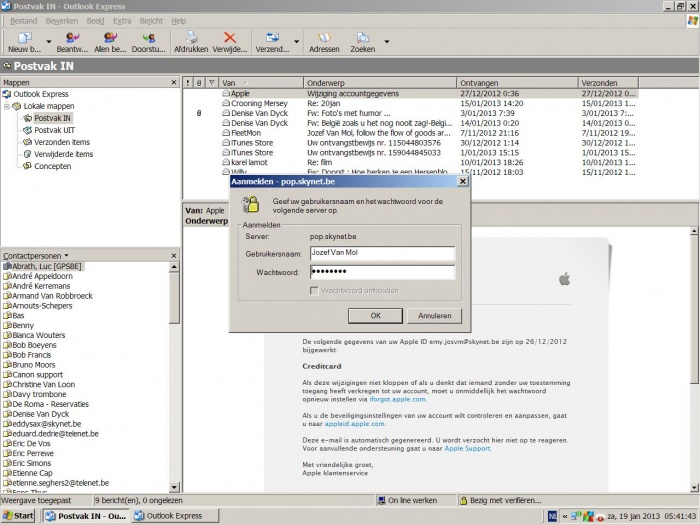Click the Afdrukken printer icon
Image resolution: width=700 pixels, height=525 pixels.
pyautogui.click(x=190, y=38)
